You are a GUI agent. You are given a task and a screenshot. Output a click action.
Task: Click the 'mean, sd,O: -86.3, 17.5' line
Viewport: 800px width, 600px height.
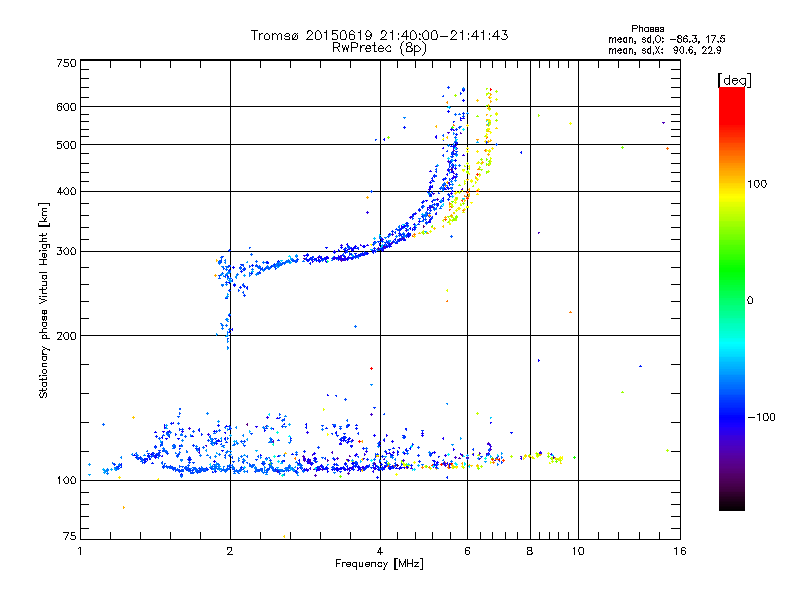pos(667,39)
